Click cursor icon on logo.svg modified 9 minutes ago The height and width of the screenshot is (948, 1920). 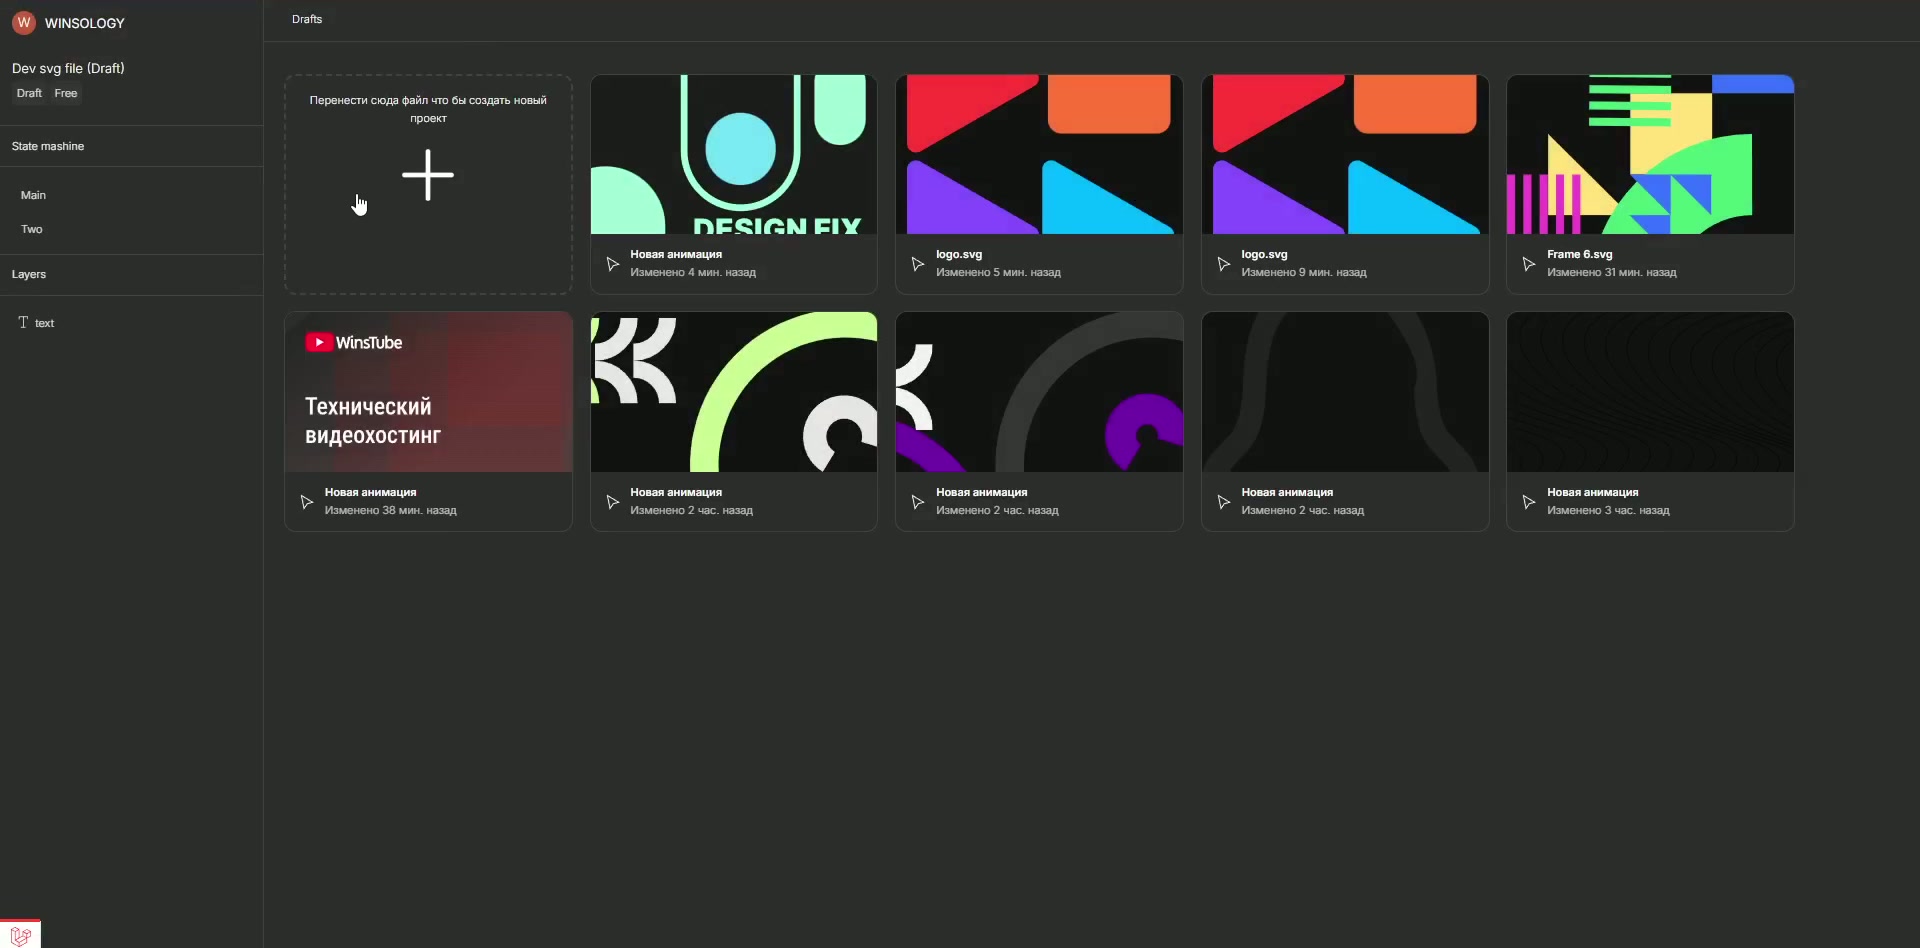(x=1223, y=264)
